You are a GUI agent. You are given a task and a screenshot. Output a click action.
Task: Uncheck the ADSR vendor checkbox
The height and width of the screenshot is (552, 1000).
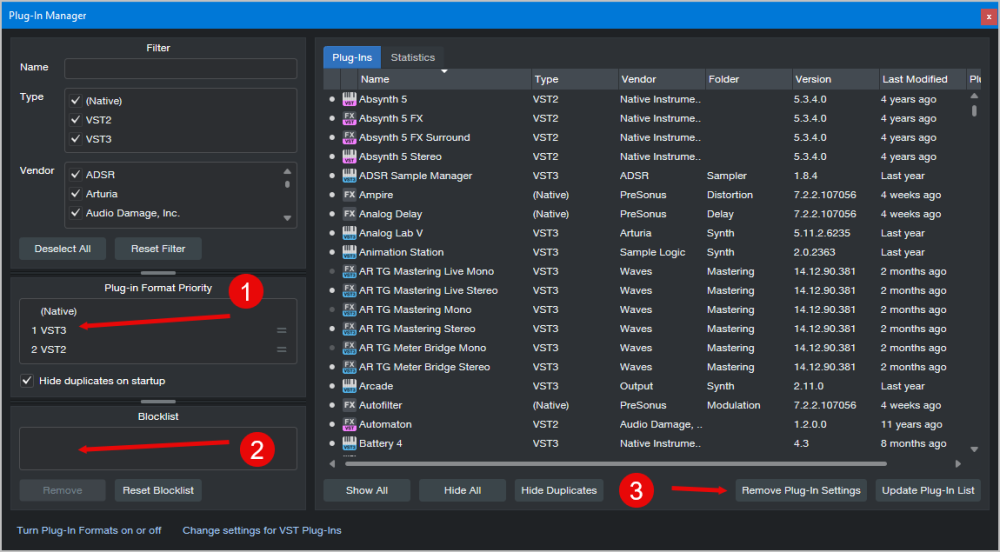[x=75, y=175]
